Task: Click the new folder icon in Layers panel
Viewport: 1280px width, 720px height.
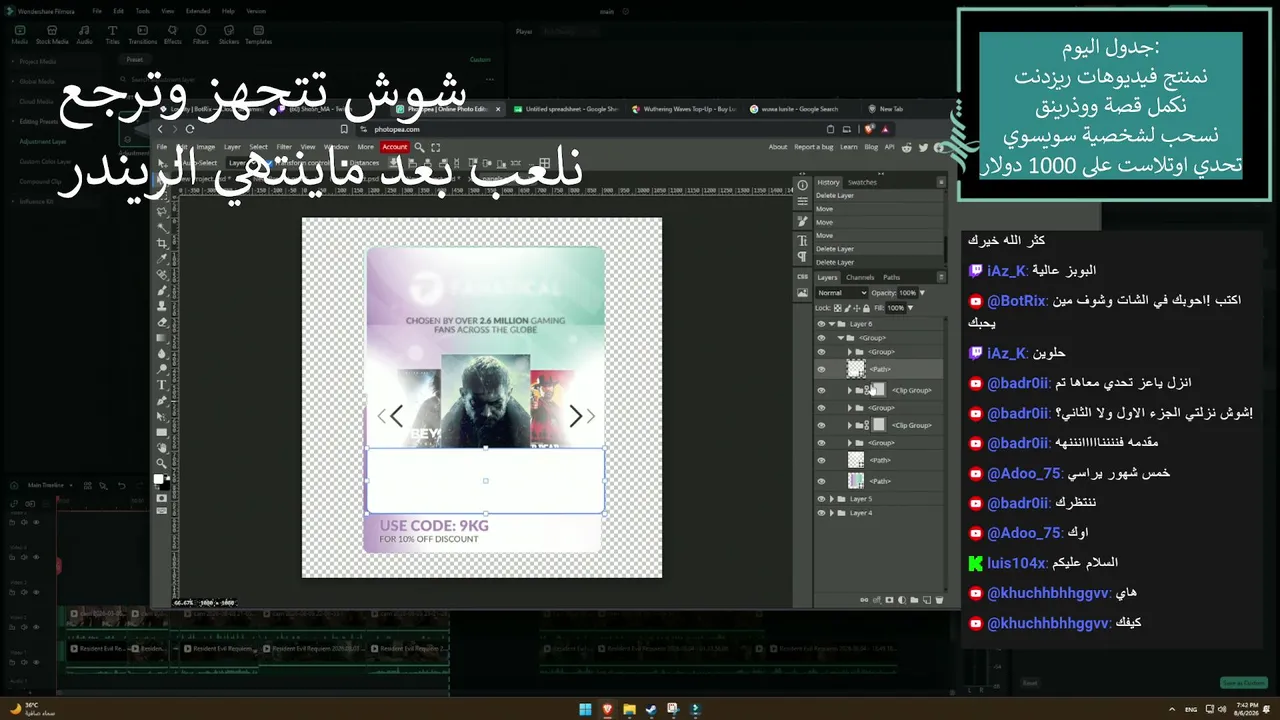Action: tap(914, 600)
